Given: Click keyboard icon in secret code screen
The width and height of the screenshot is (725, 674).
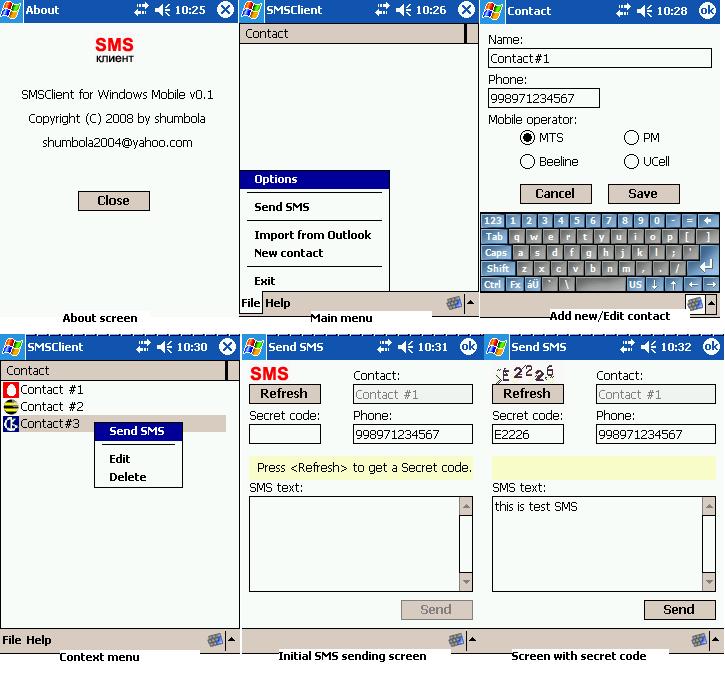Looking at the screenshot, I should [x=699, y=640].
